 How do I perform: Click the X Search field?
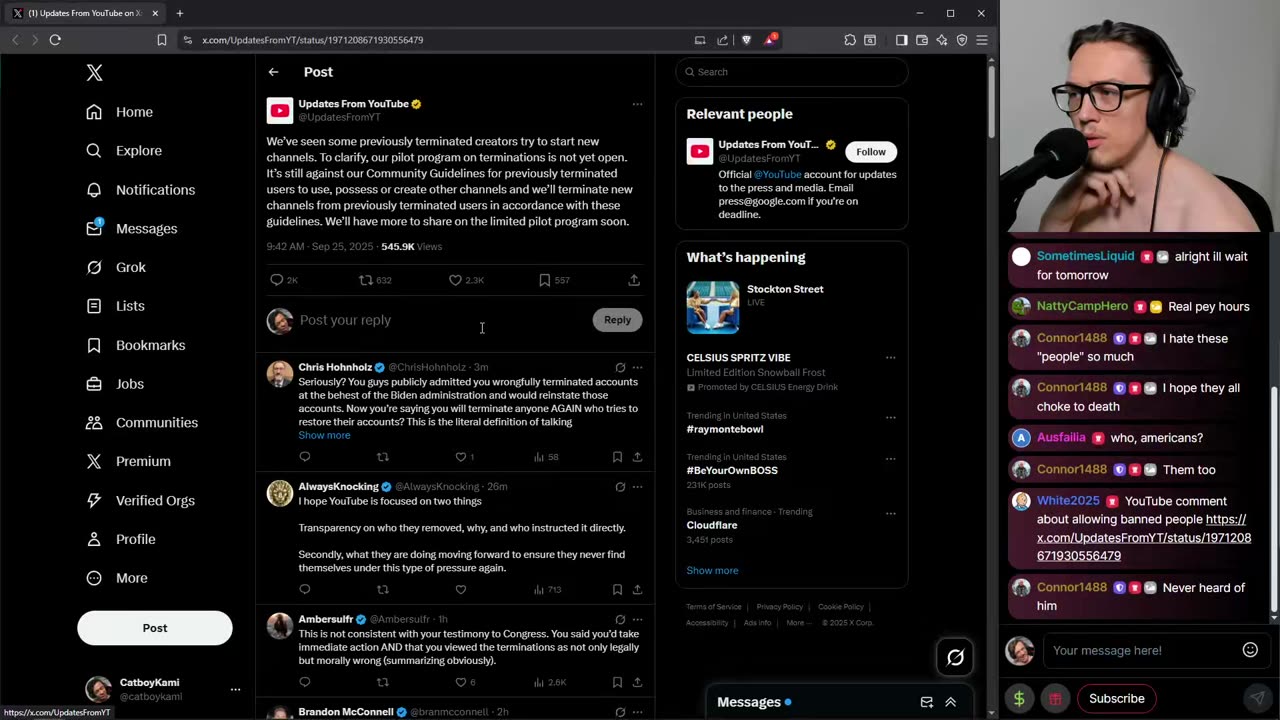coord(791,72)
